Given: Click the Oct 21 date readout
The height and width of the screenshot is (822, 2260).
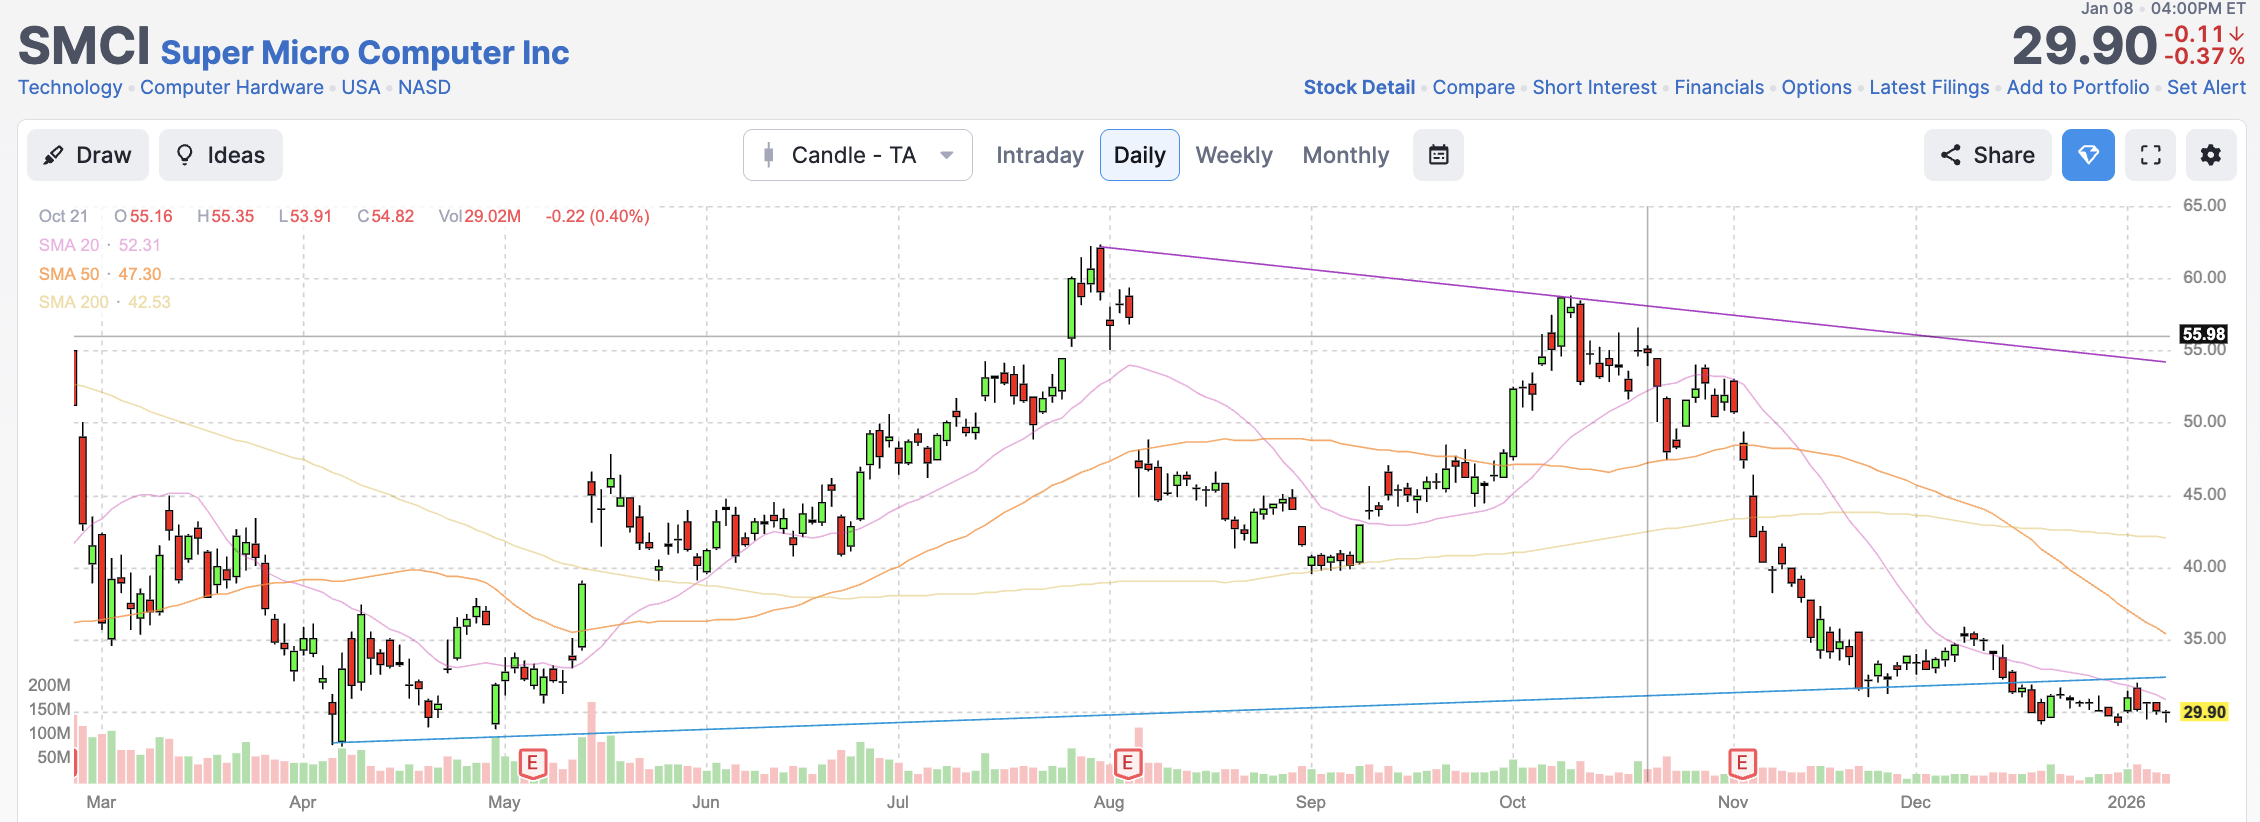Looking at the screenshot, I should (63, 216).
